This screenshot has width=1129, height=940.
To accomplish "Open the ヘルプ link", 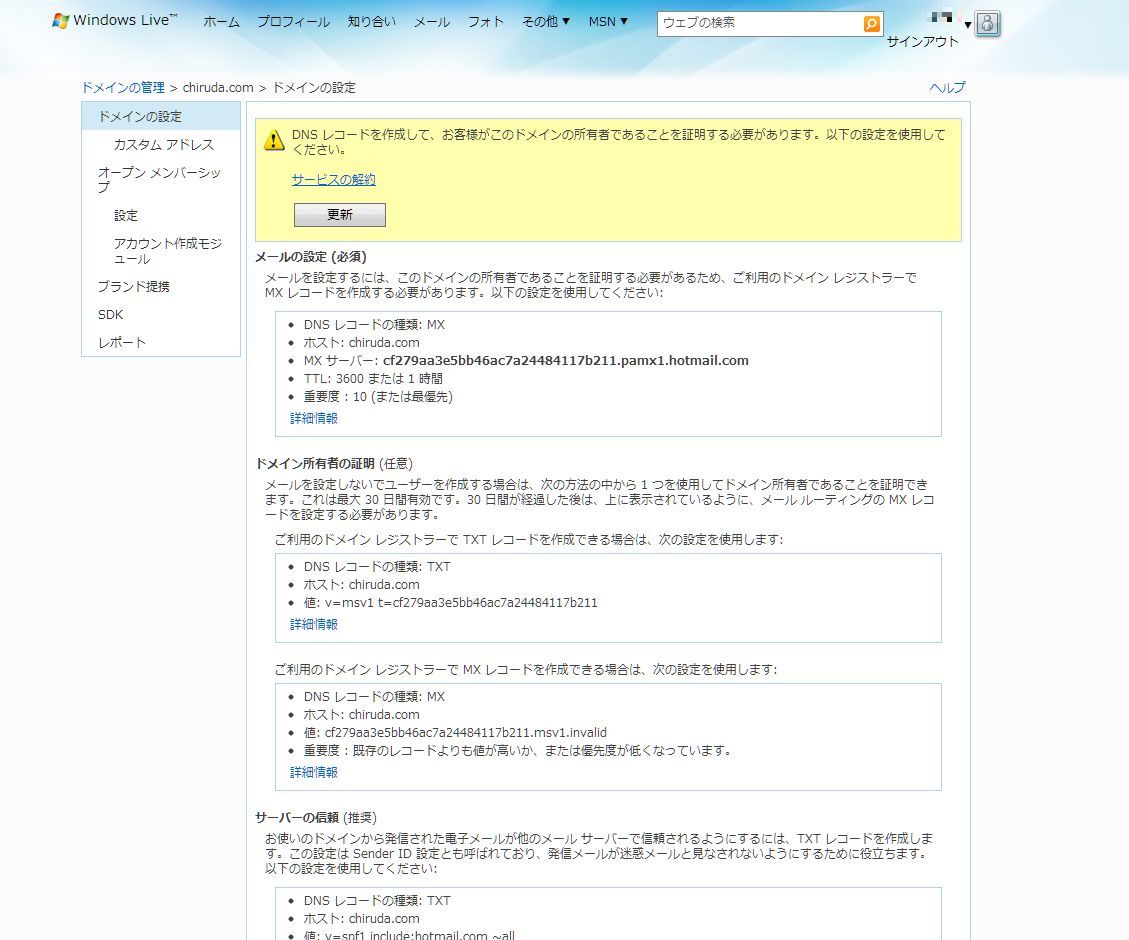I will [947, 88].
